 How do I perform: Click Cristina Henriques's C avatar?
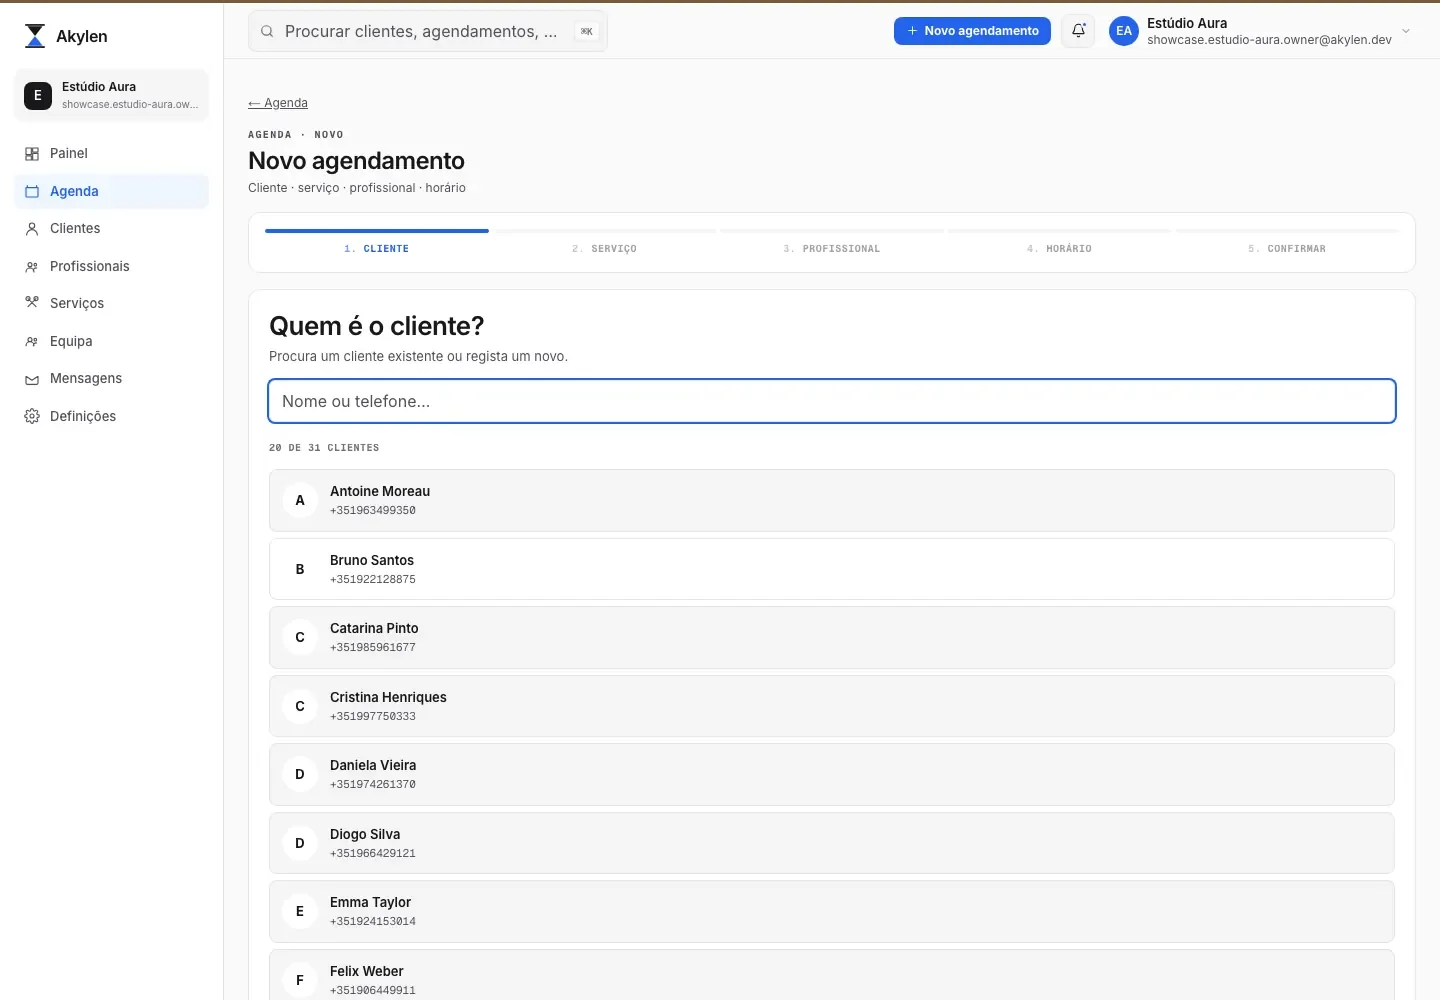pos(300,707)
